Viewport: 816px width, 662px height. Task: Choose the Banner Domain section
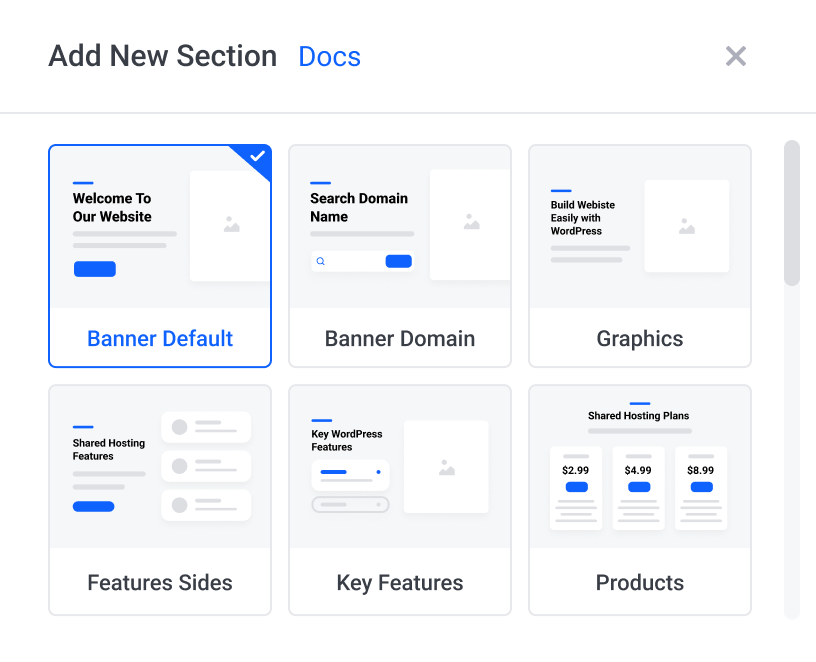[x=400, y=256]
